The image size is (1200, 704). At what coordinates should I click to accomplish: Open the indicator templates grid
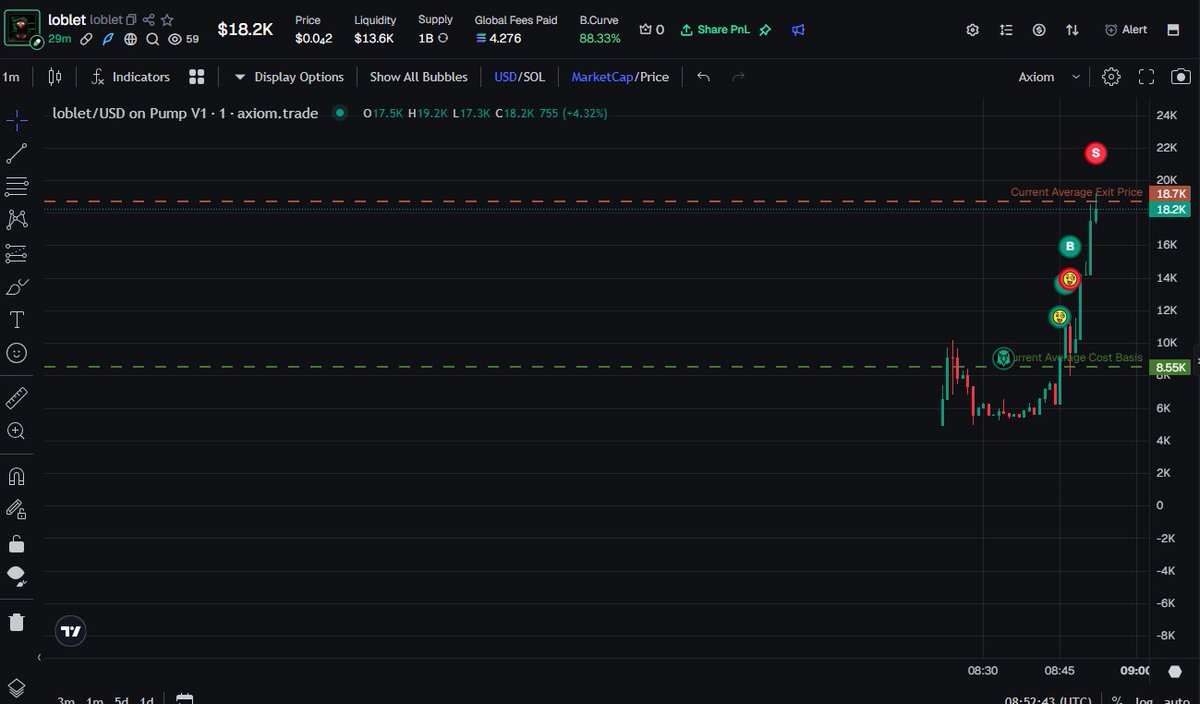pos(197,77)
